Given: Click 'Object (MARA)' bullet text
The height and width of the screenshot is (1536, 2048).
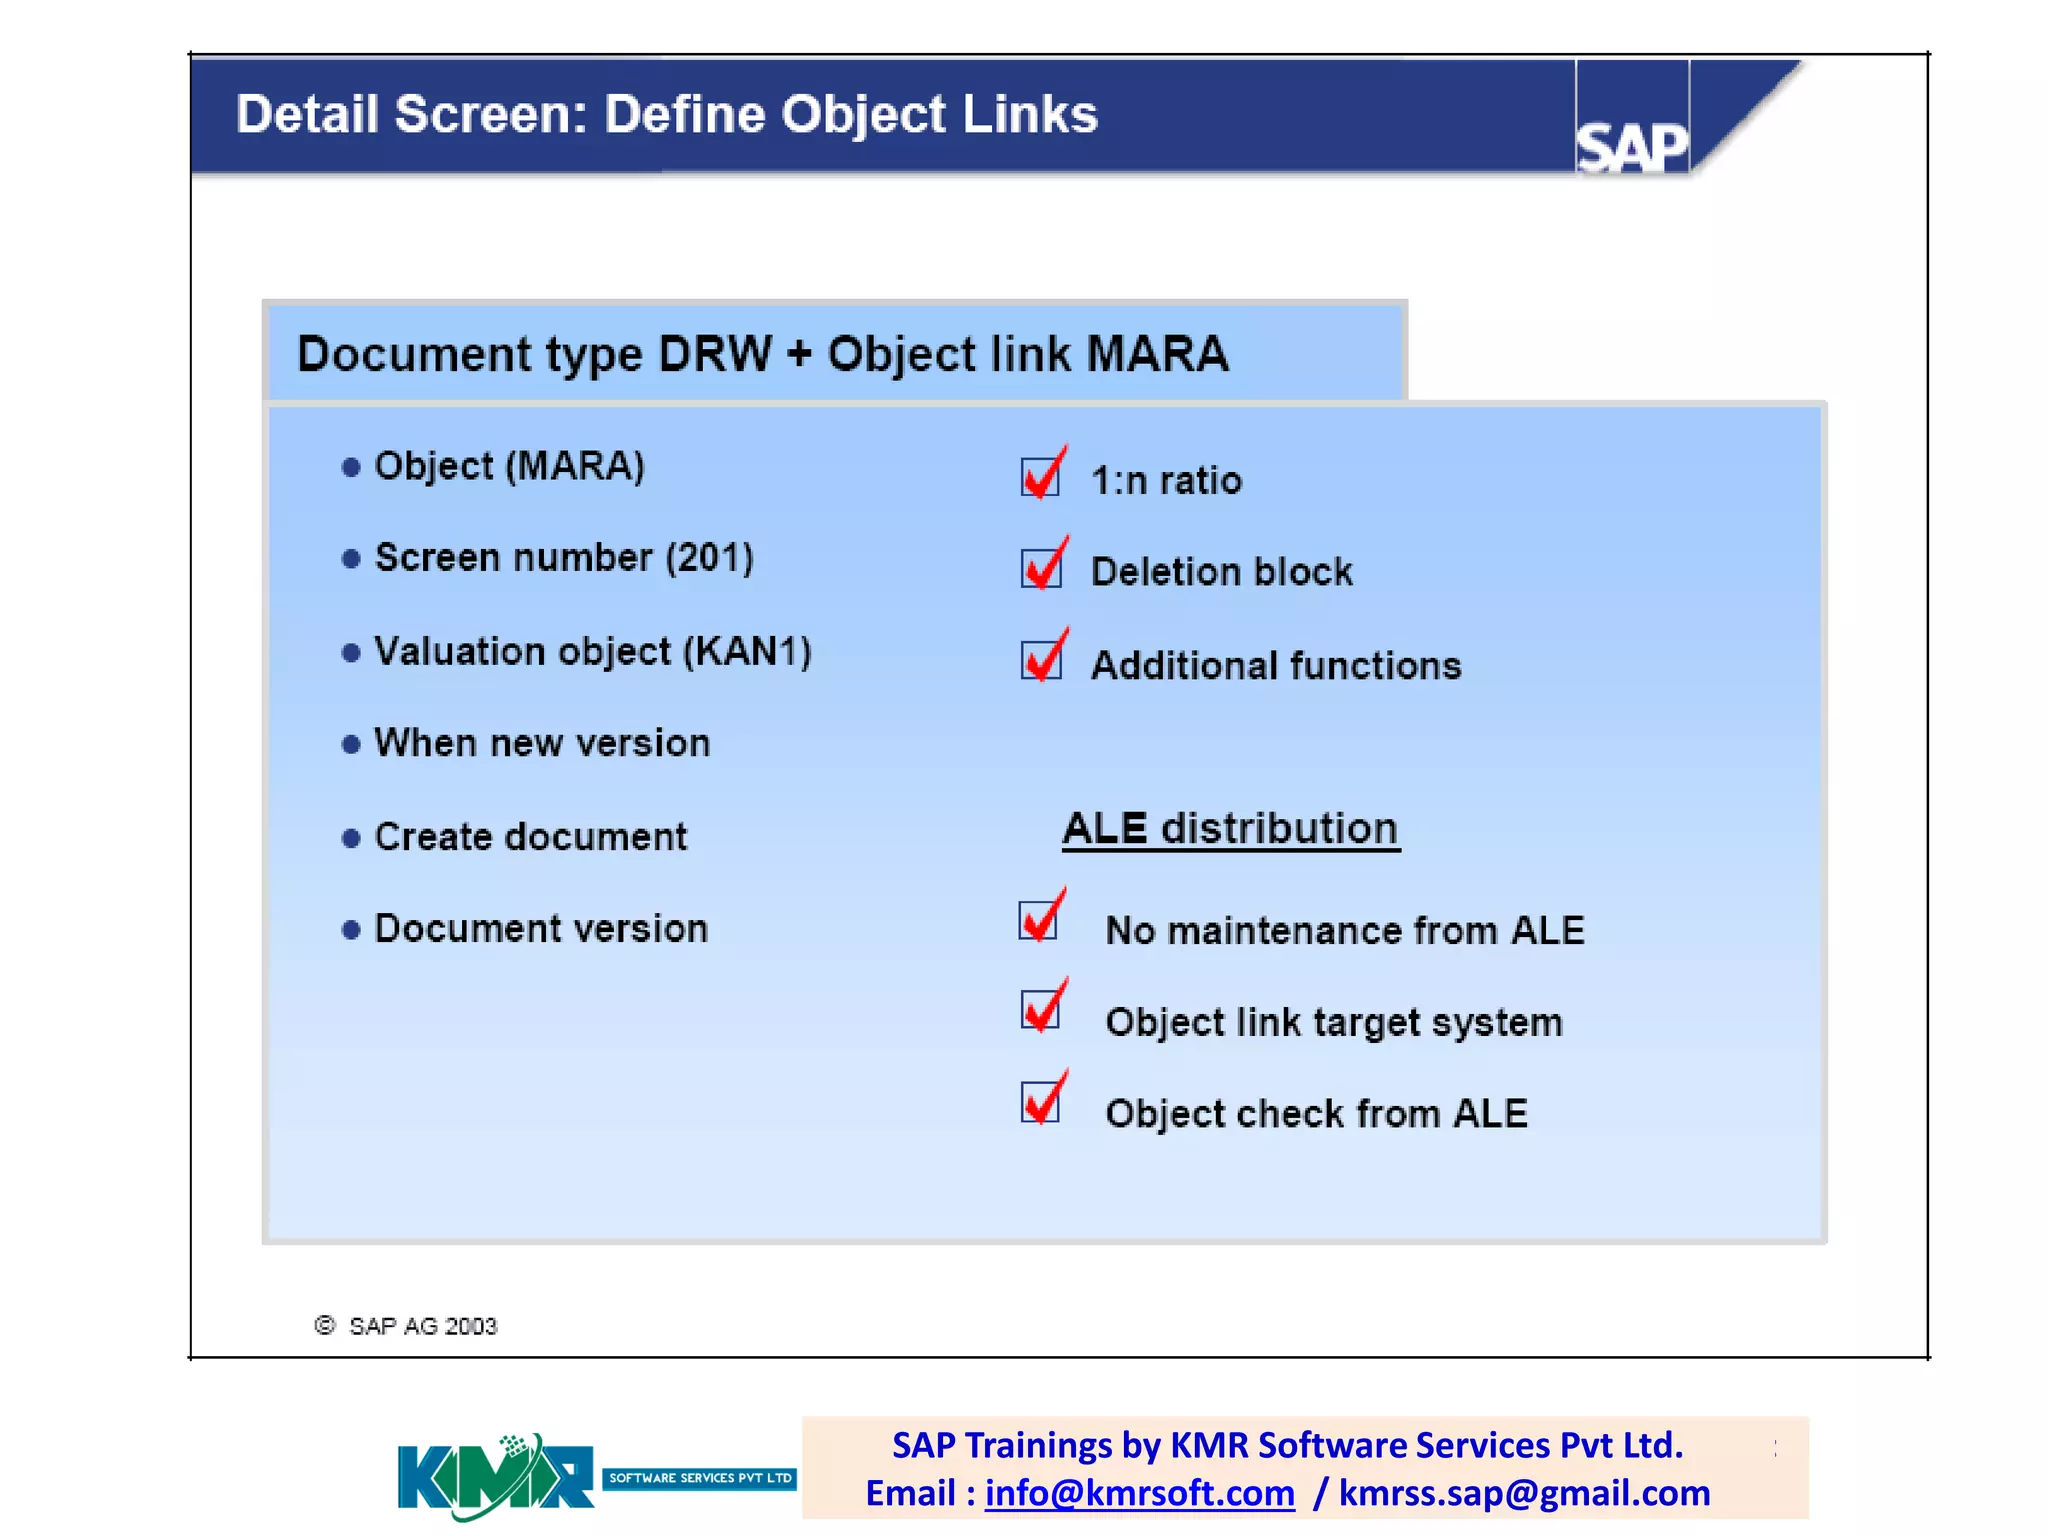Looking at the screenshot, I should coord(509,467).
